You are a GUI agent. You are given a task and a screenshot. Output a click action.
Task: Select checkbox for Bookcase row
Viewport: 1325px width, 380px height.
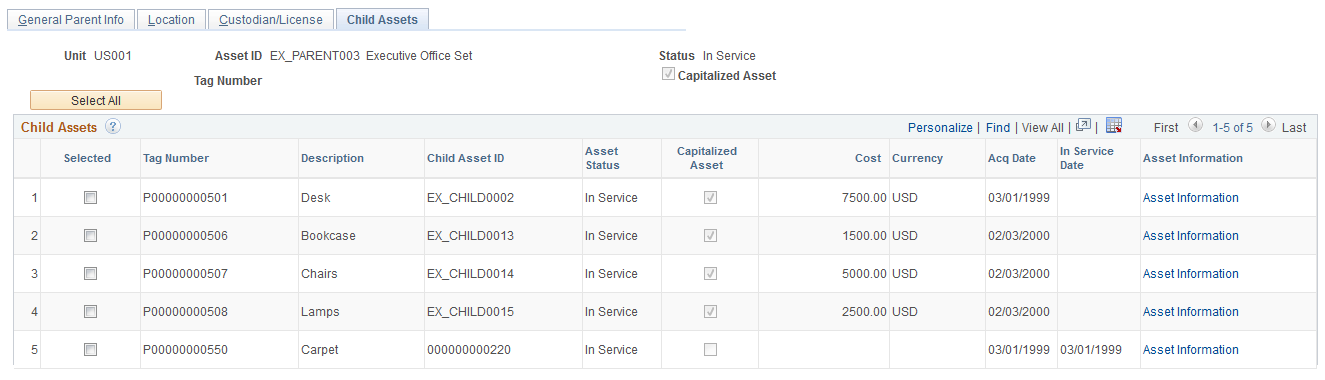[90, 236]
